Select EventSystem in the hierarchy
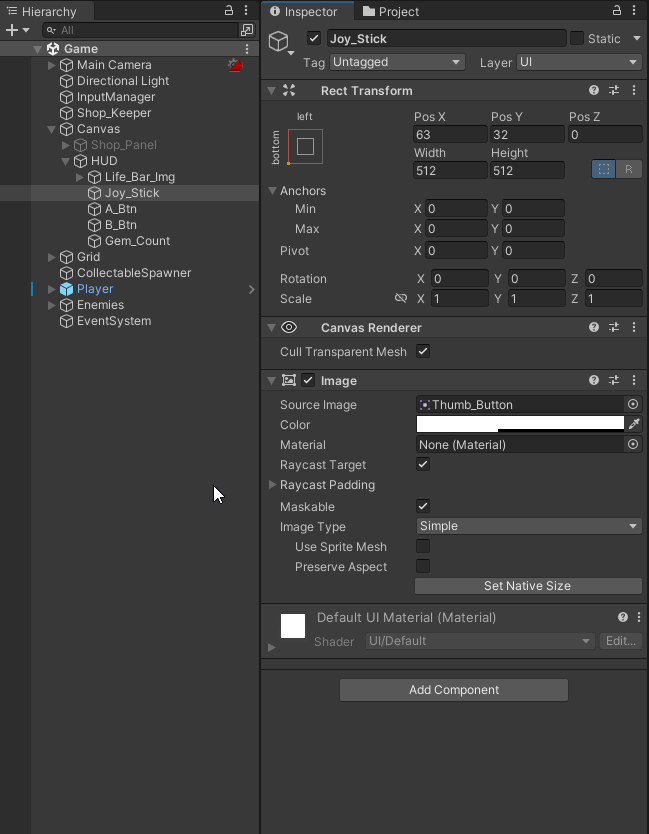649x834 pixels. [x=114, y=321]
